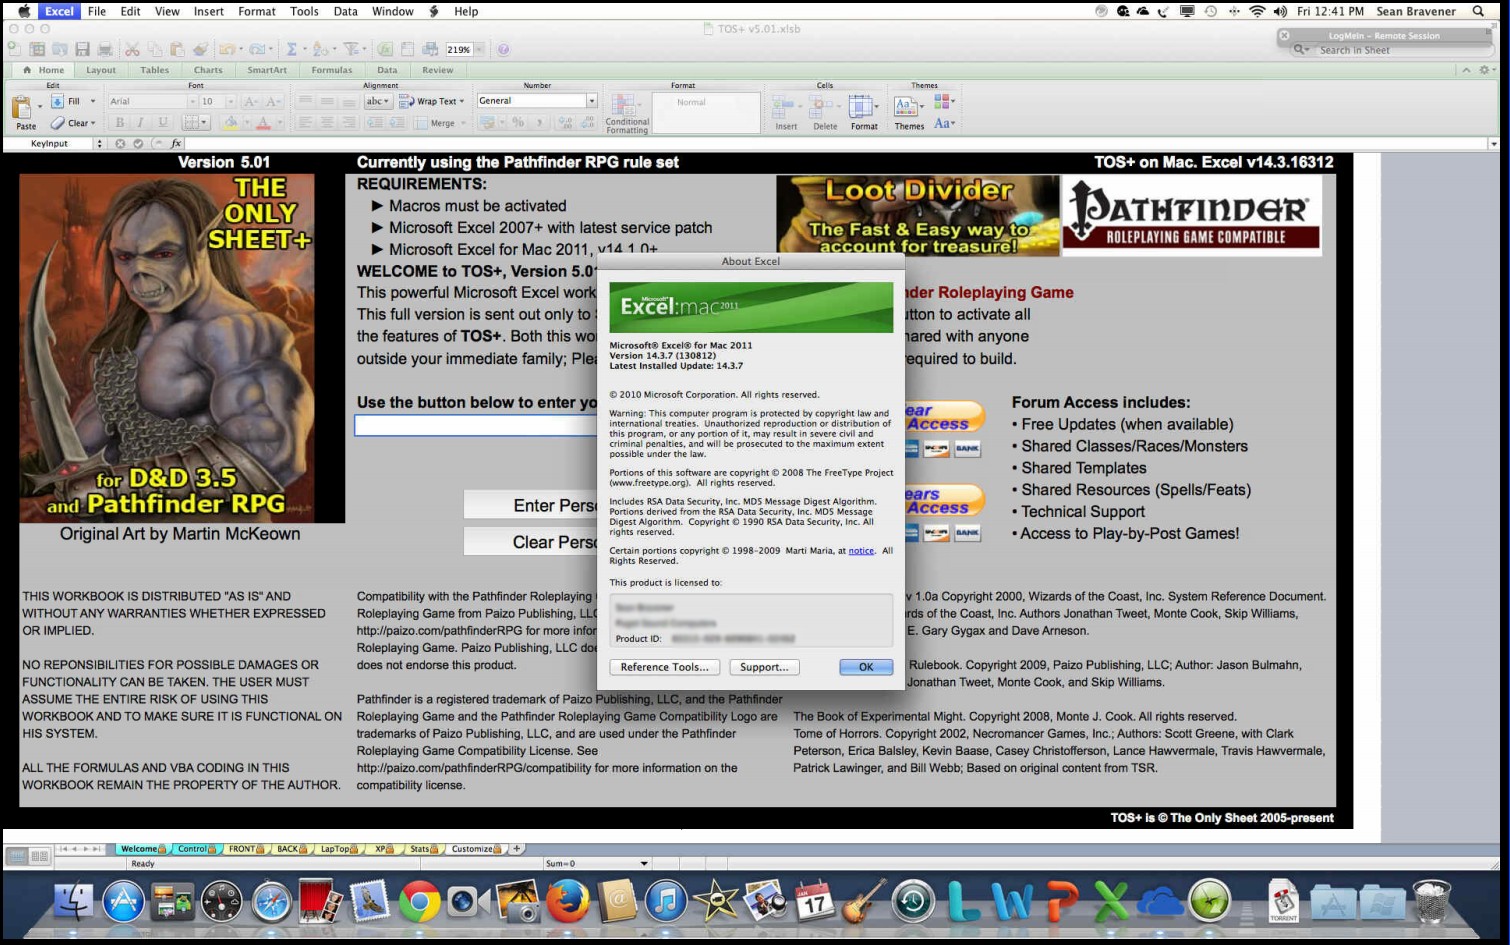
Task: Click the Format Cells ribbon icon
Action: tap(861, 106)
